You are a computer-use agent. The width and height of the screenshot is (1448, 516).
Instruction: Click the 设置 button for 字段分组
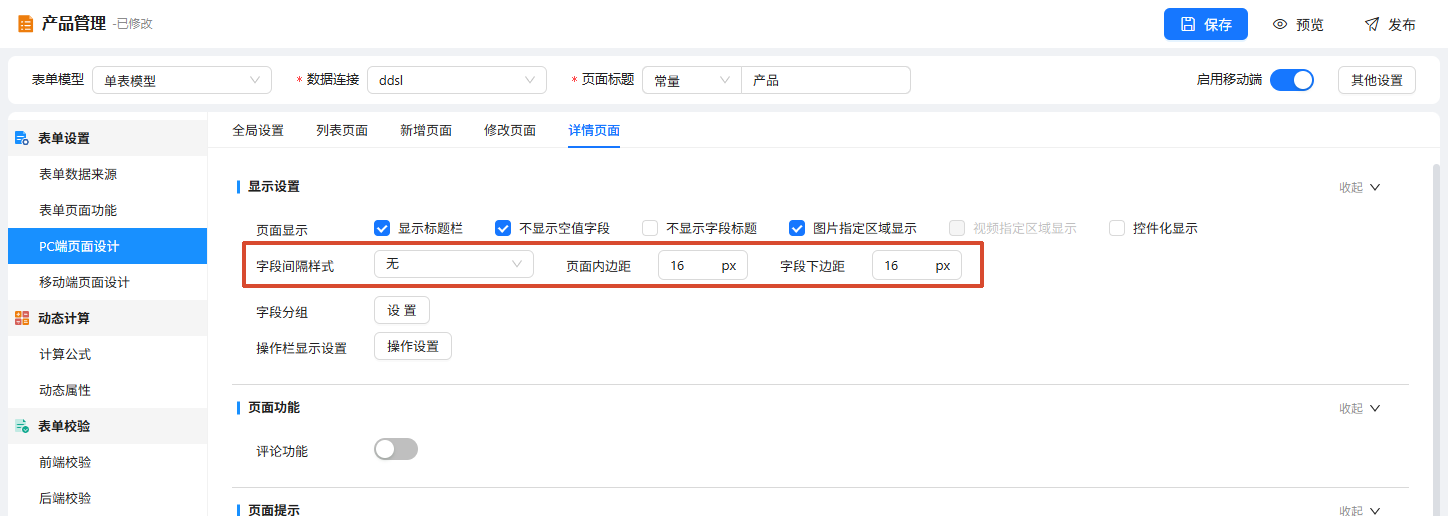(402, 310)
